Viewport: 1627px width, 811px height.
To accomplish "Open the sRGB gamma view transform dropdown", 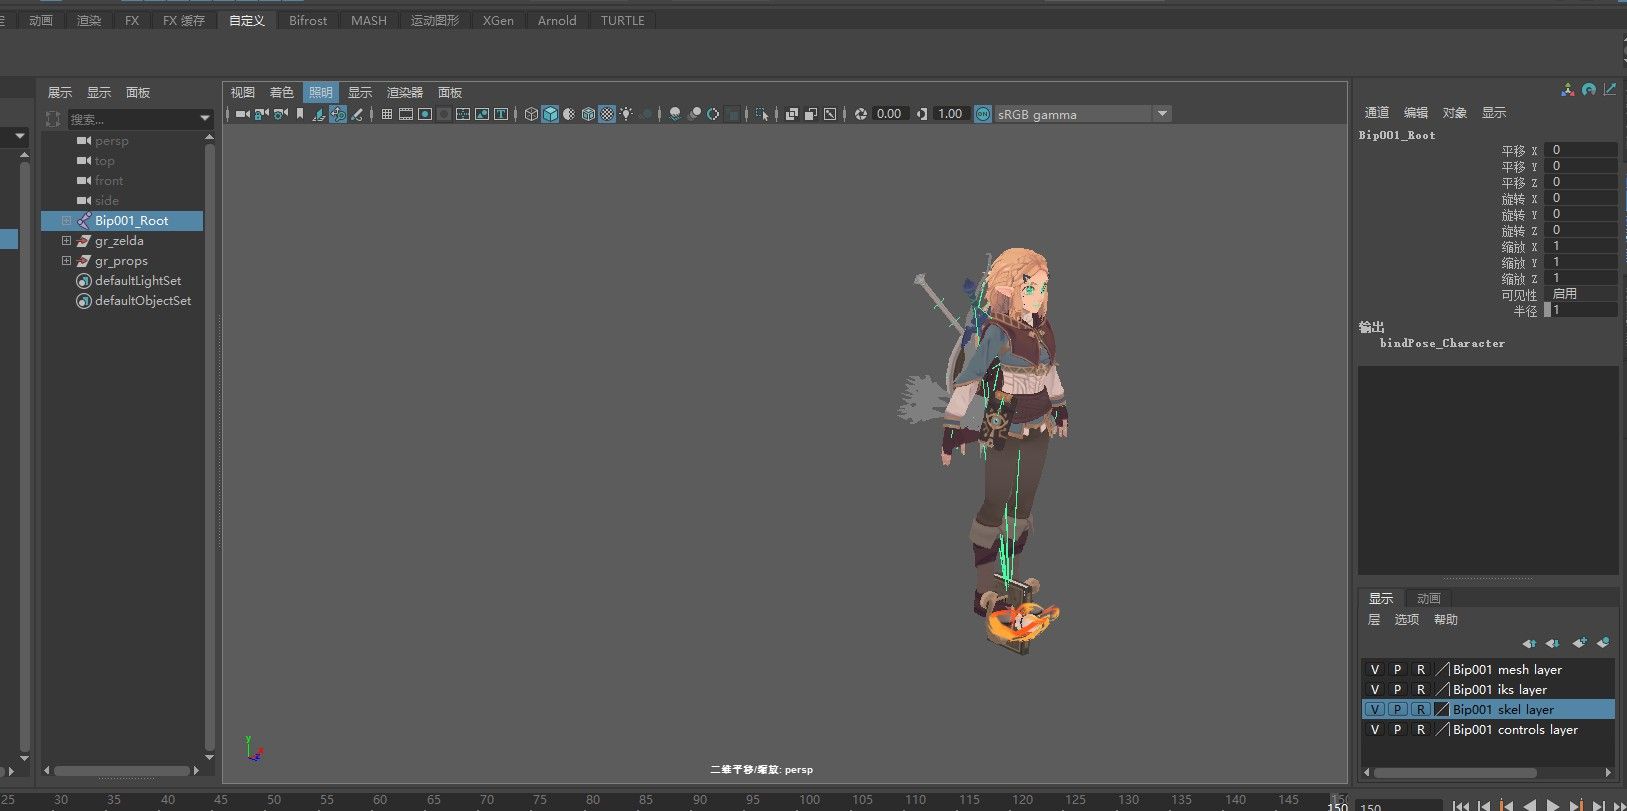I will coord(1162,114).
